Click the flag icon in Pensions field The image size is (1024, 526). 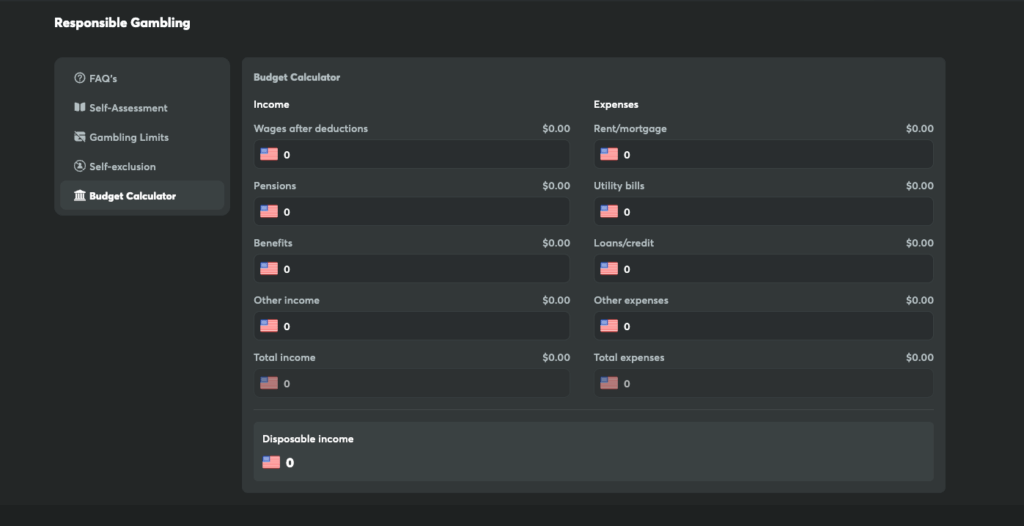pyautogui.click(x=268, y=211)
